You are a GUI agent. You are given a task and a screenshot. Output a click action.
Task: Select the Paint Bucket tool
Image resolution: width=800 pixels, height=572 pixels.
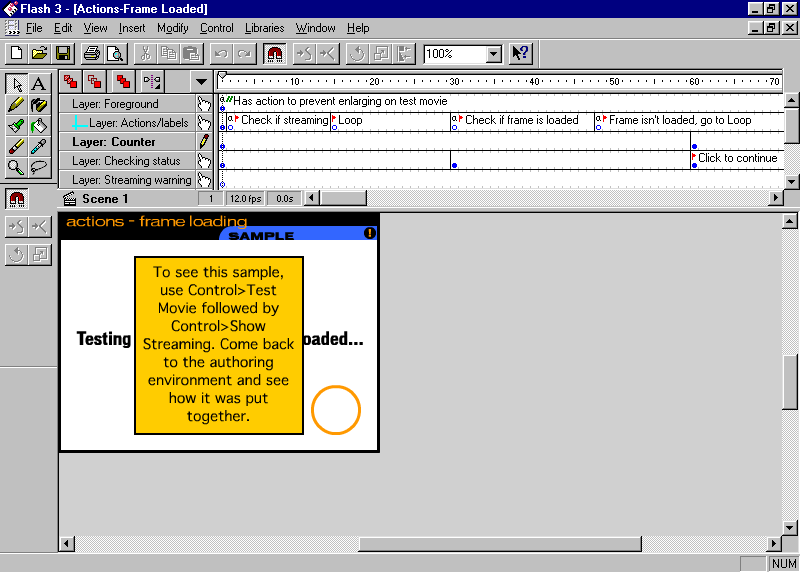[x=39, y=126]
